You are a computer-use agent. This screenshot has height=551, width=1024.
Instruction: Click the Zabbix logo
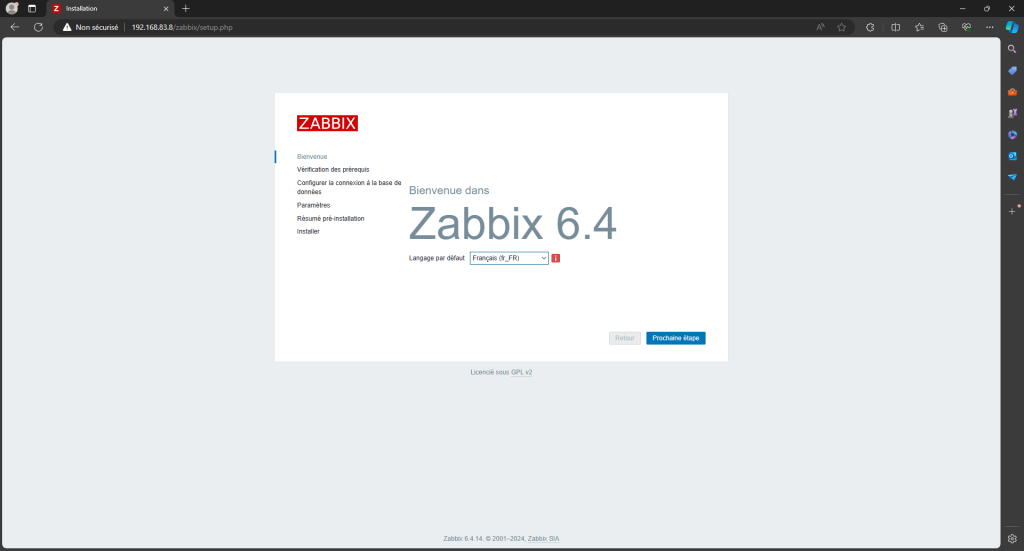pyautogui.click(x=327, y=123)
